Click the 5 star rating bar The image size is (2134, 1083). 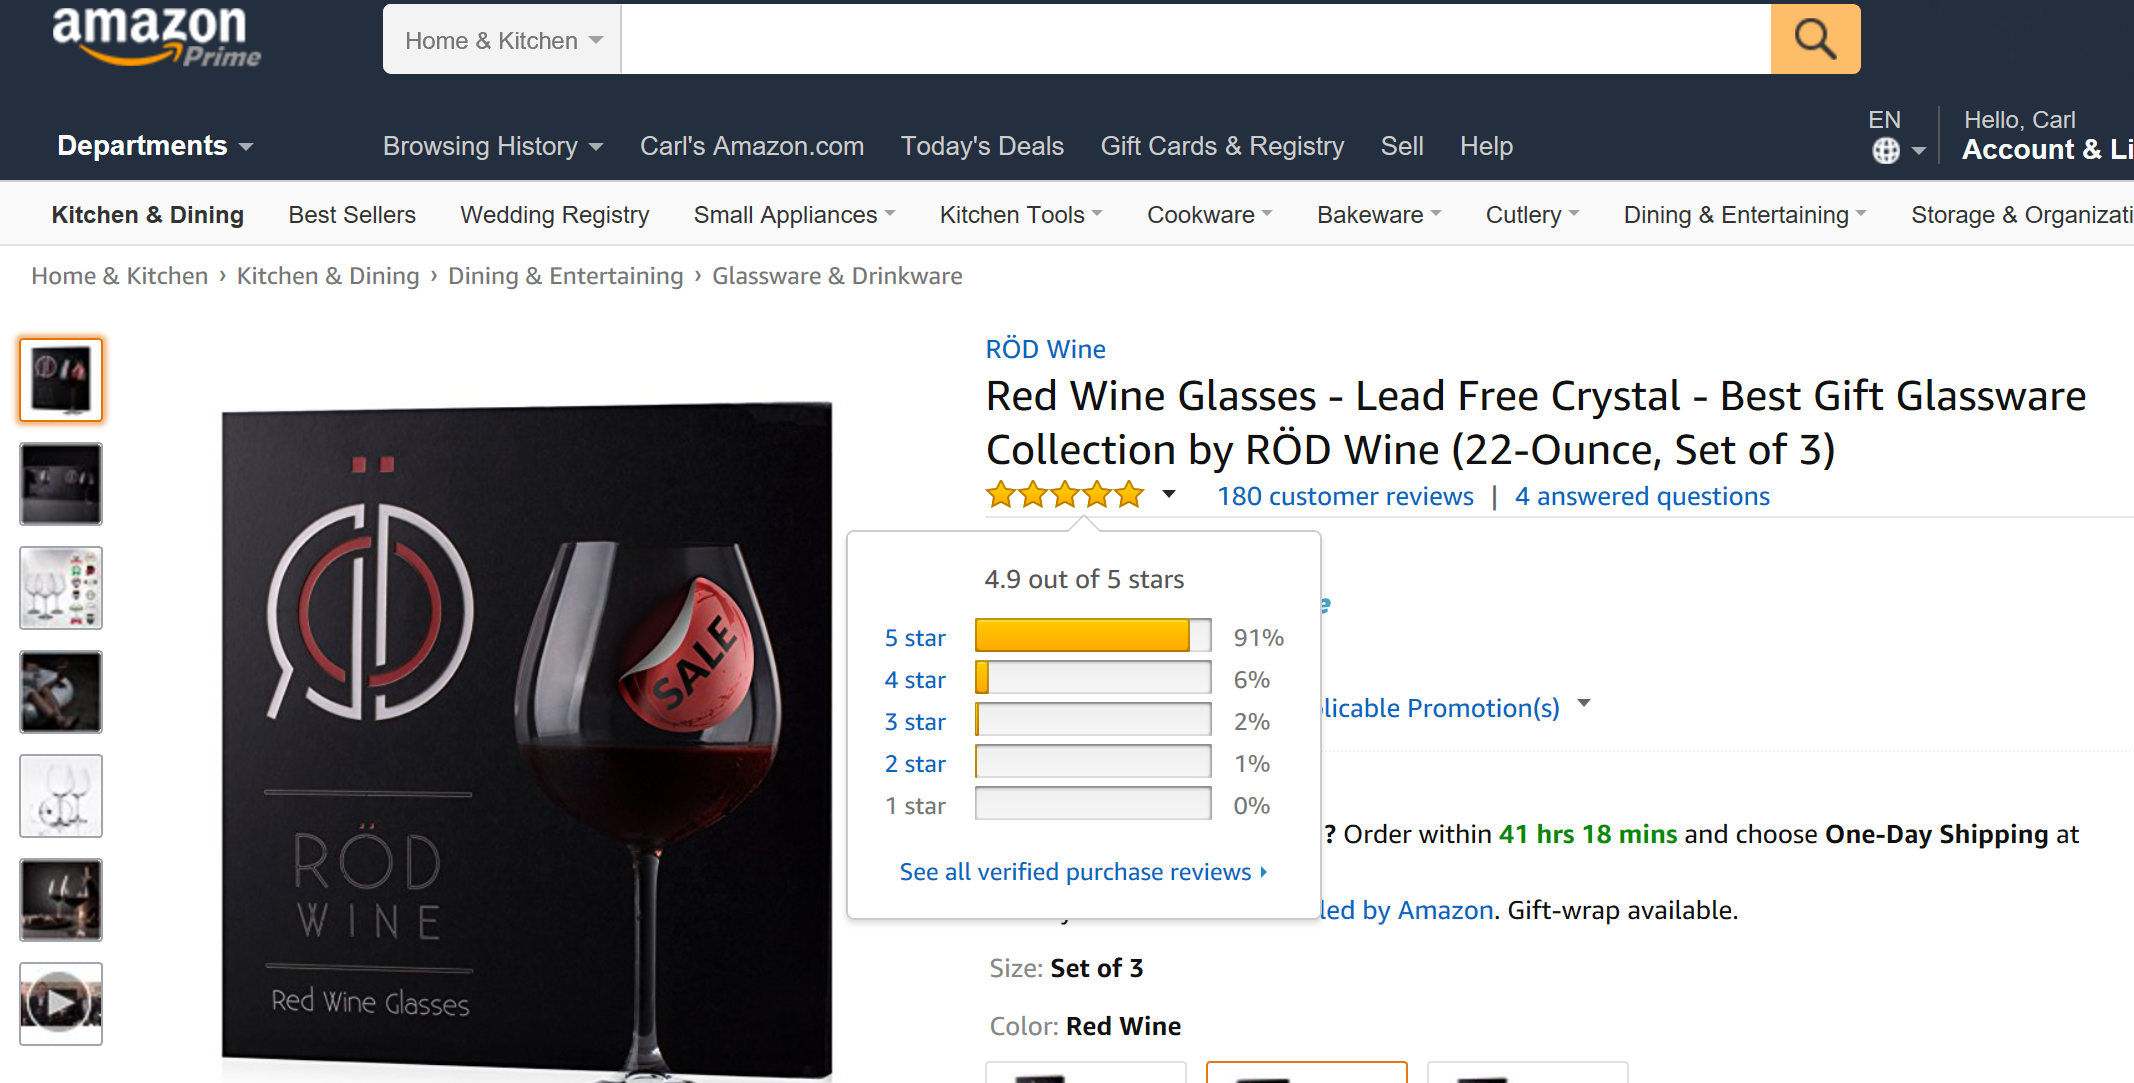coord(1093,636)
